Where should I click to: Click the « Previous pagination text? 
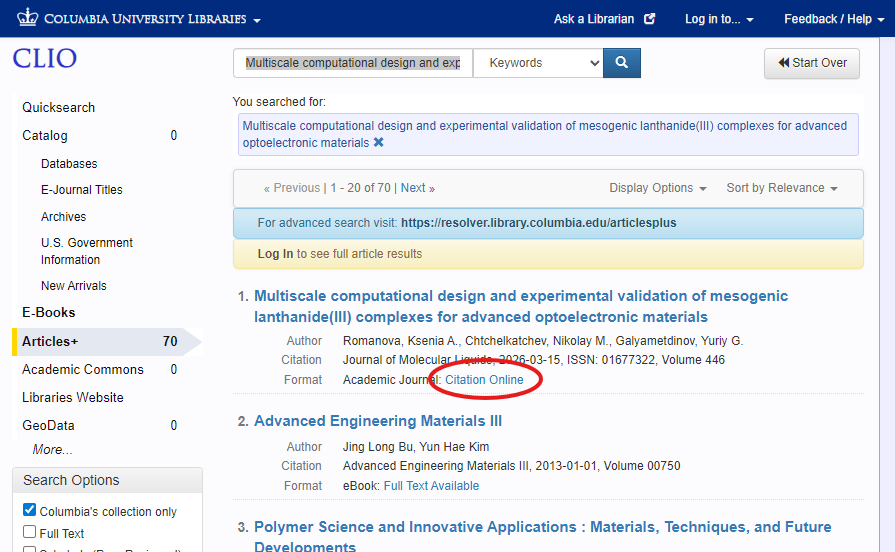(292, 188)
